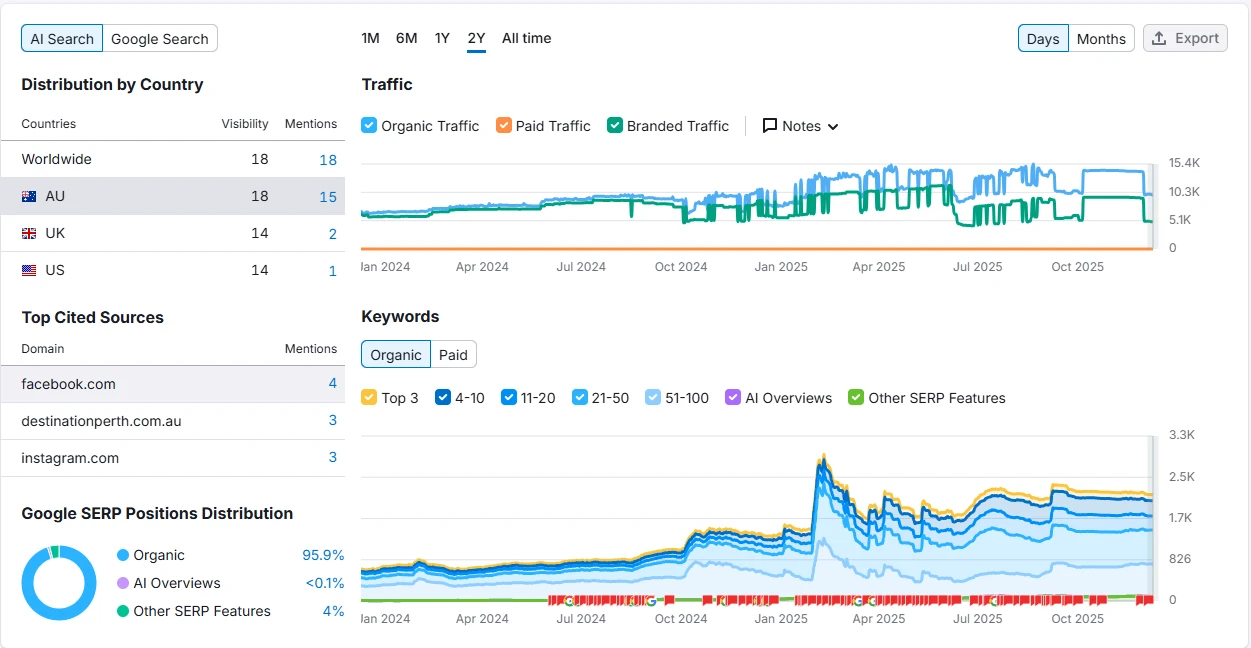Switch the chart granularity to Months
This screenshot has width=1251, height=648.
click(x=1101, y=39)
